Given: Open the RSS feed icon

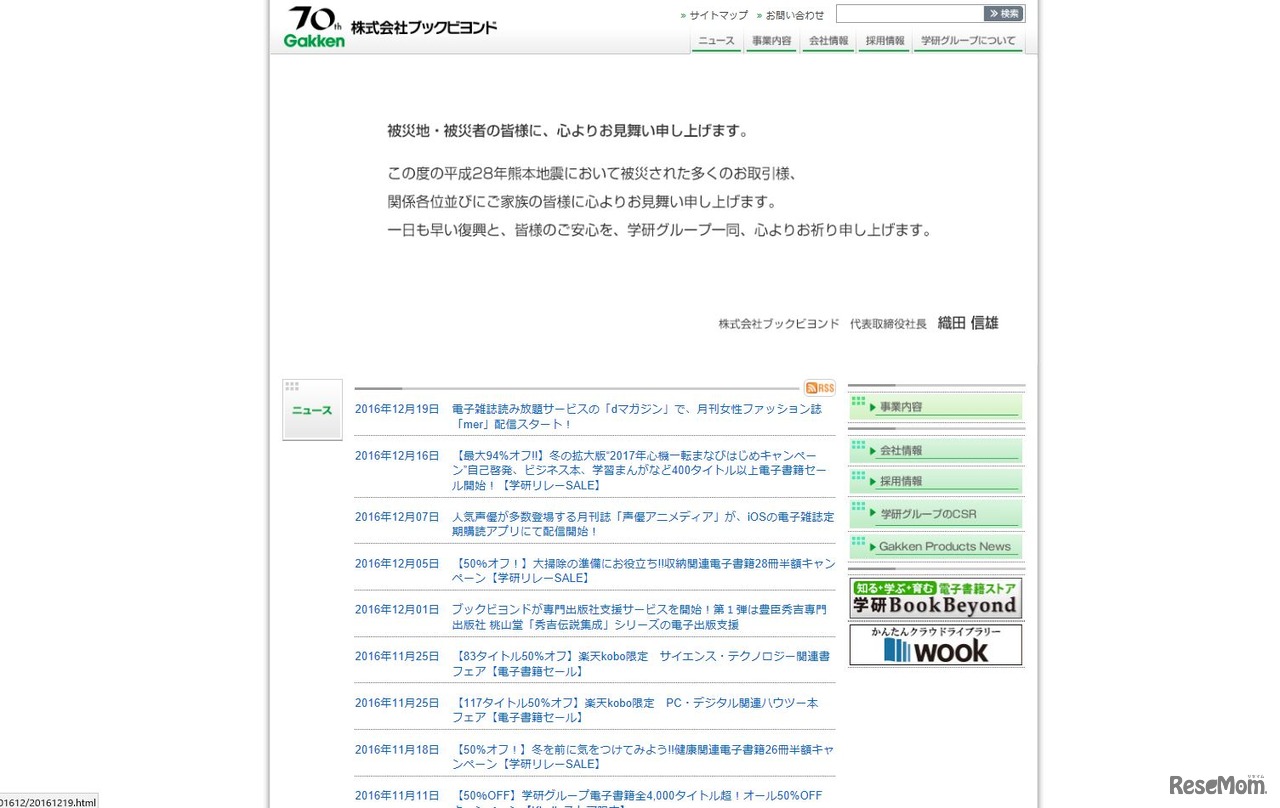Looking at the screenshot, I should (819, 387).
